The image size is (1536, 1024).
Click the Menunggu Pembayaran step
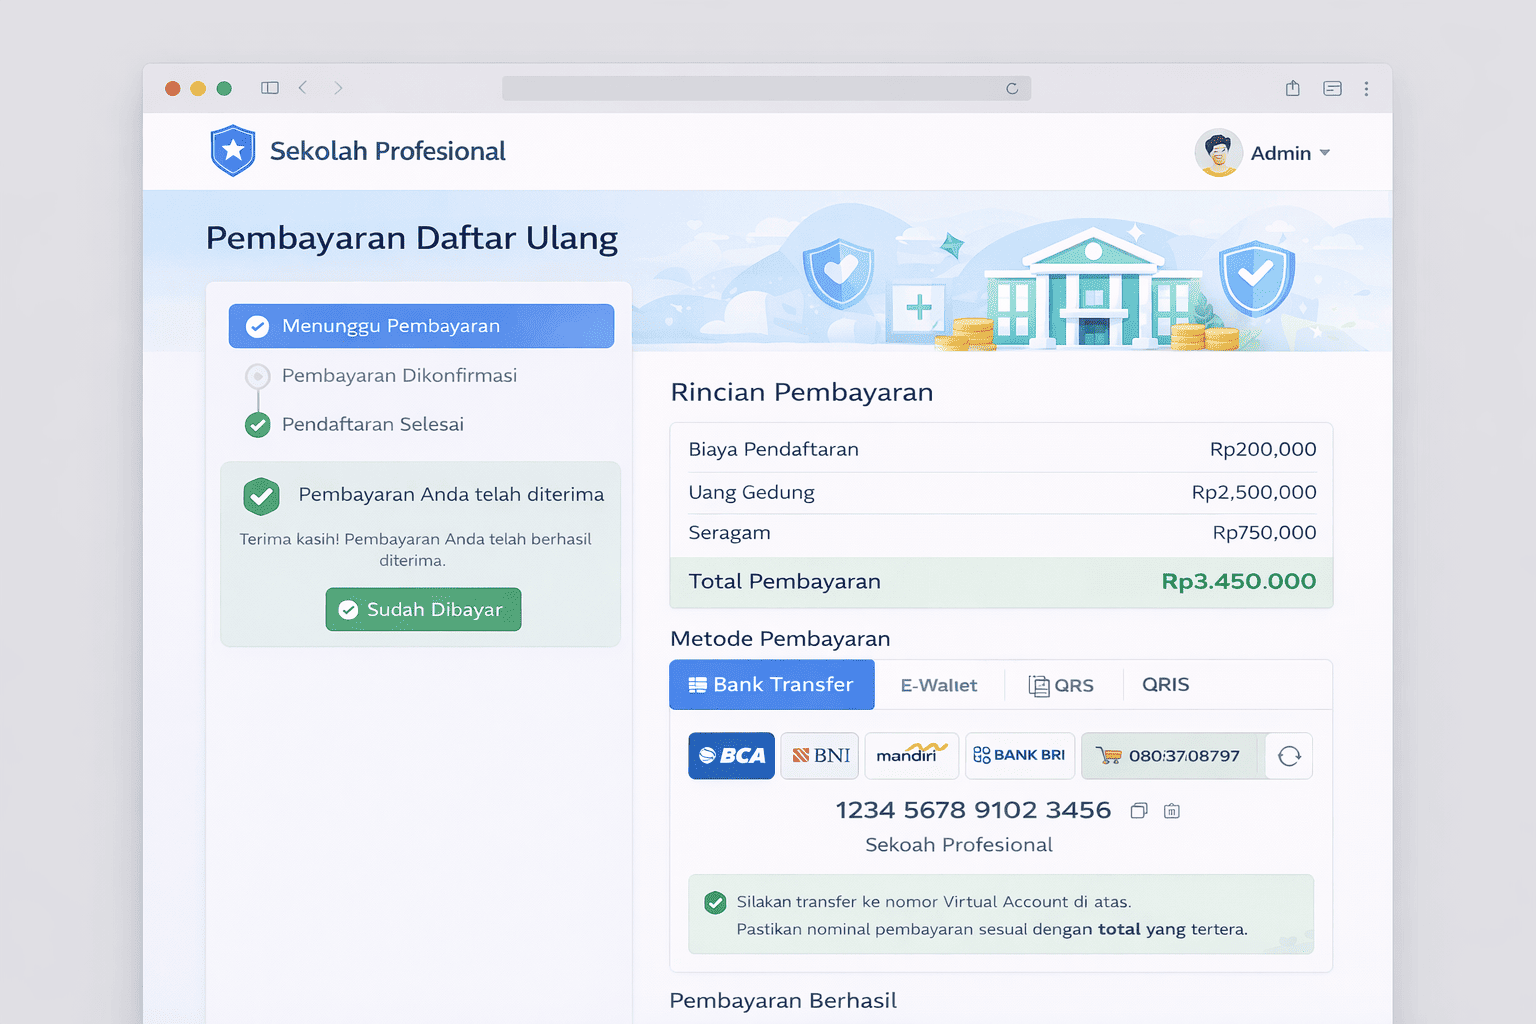coord(421,326)
